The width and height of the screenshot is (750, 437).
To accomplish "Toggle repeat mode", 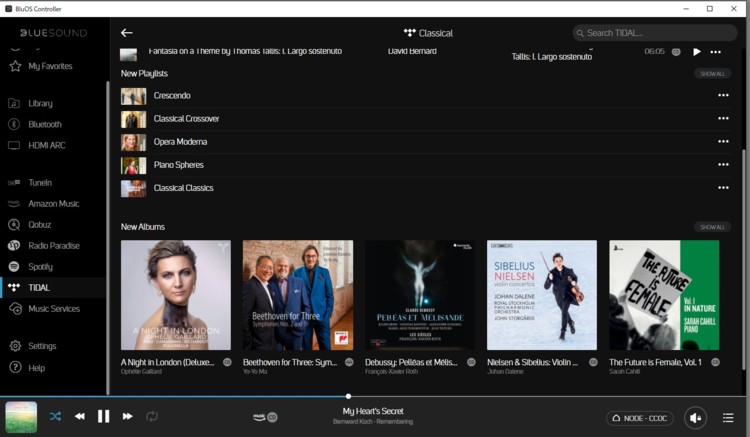I will coord(152,416).
